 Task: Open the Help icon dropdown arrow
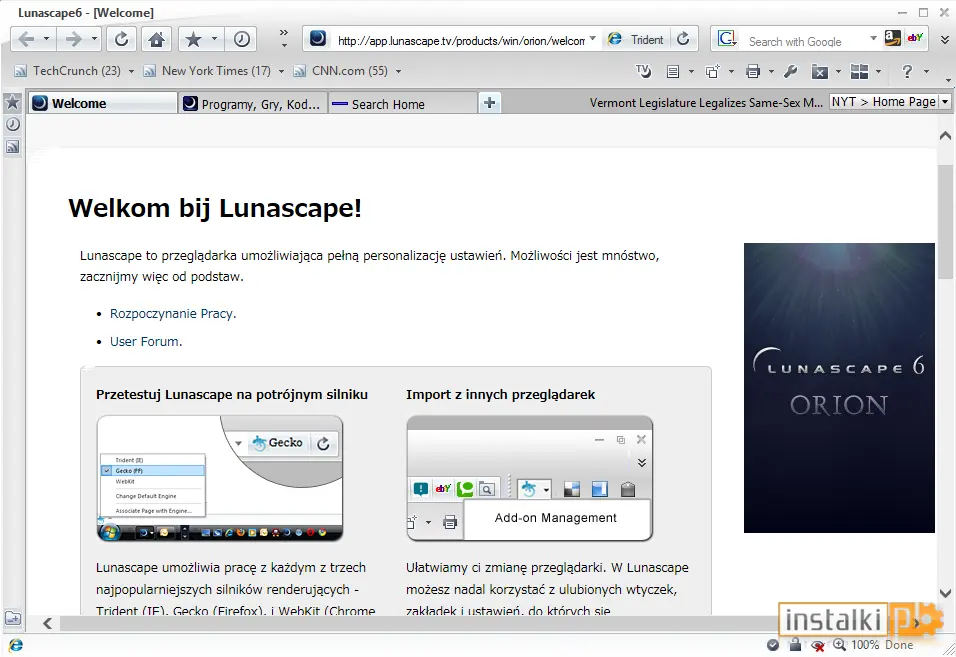(926, 71)
